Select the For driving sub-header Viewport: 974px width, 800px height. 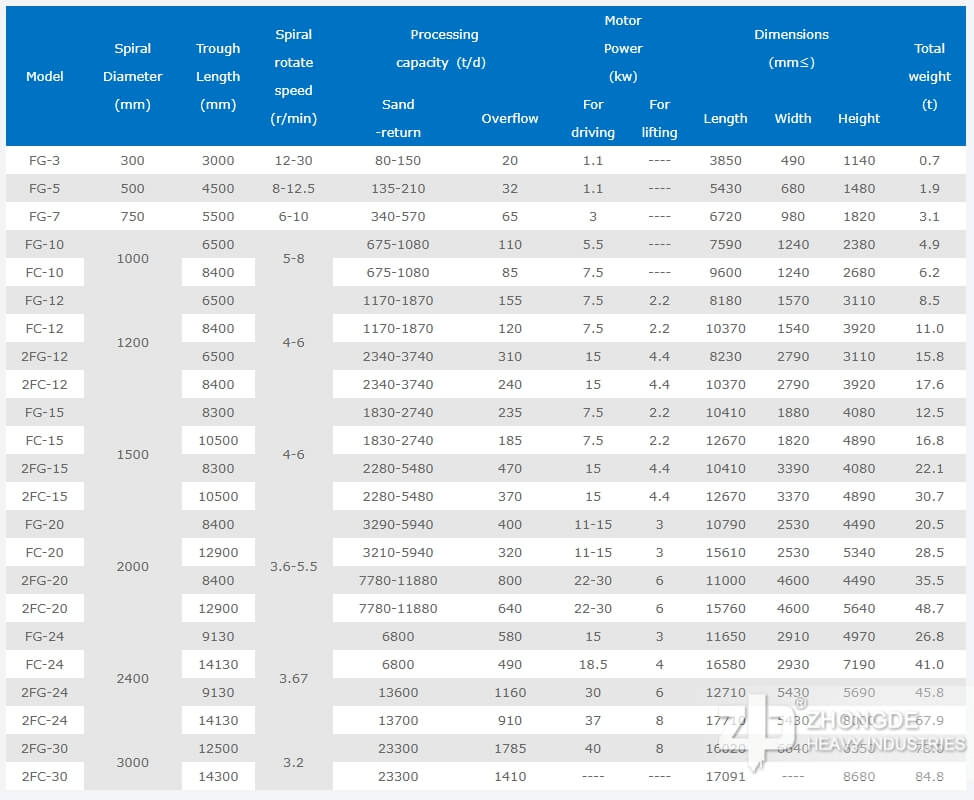[x=593, y=118]
